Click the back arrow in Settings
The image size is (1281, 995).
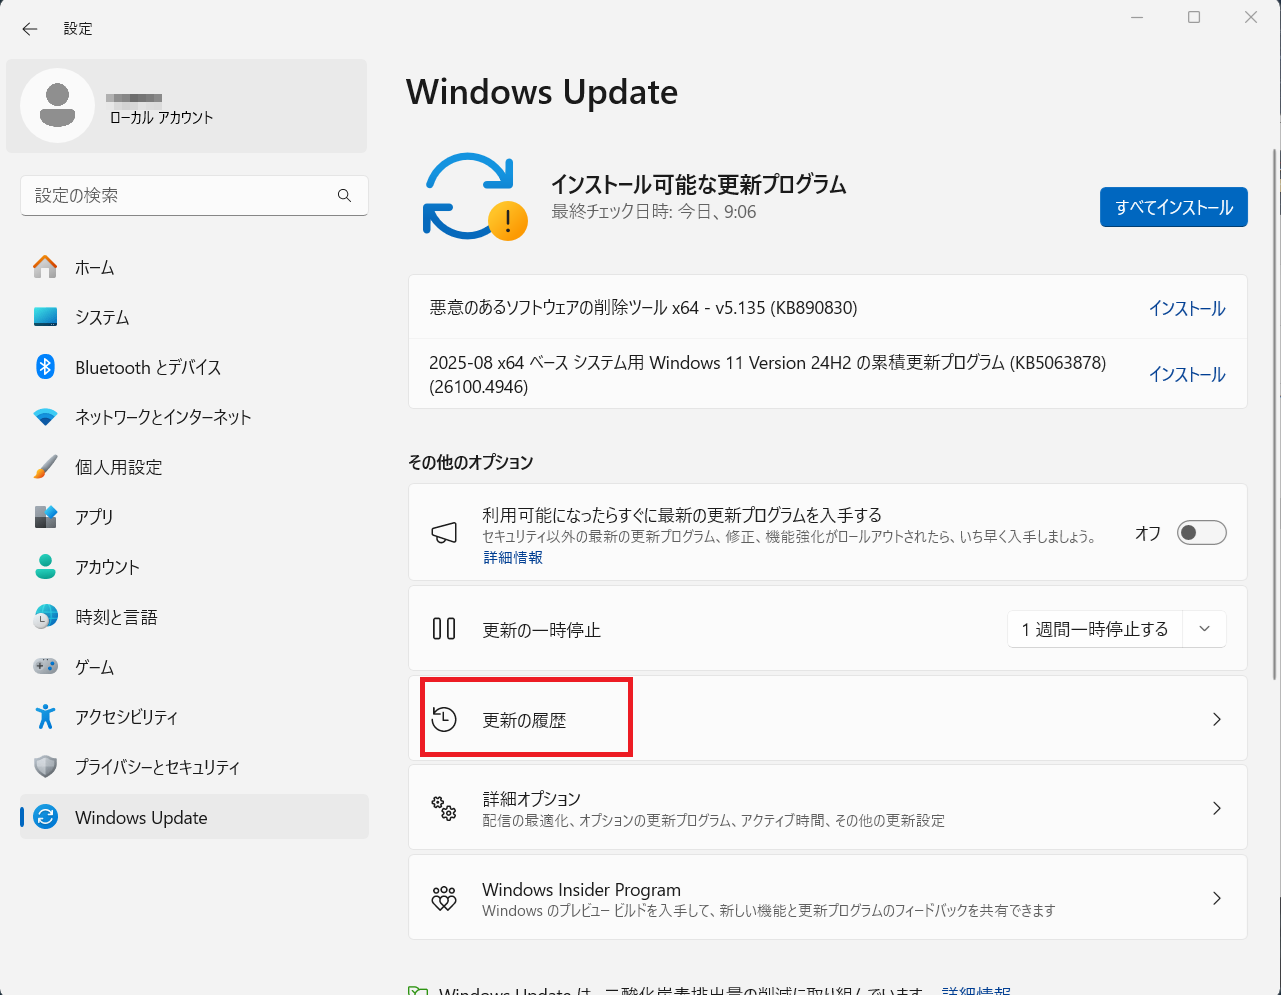30,29
